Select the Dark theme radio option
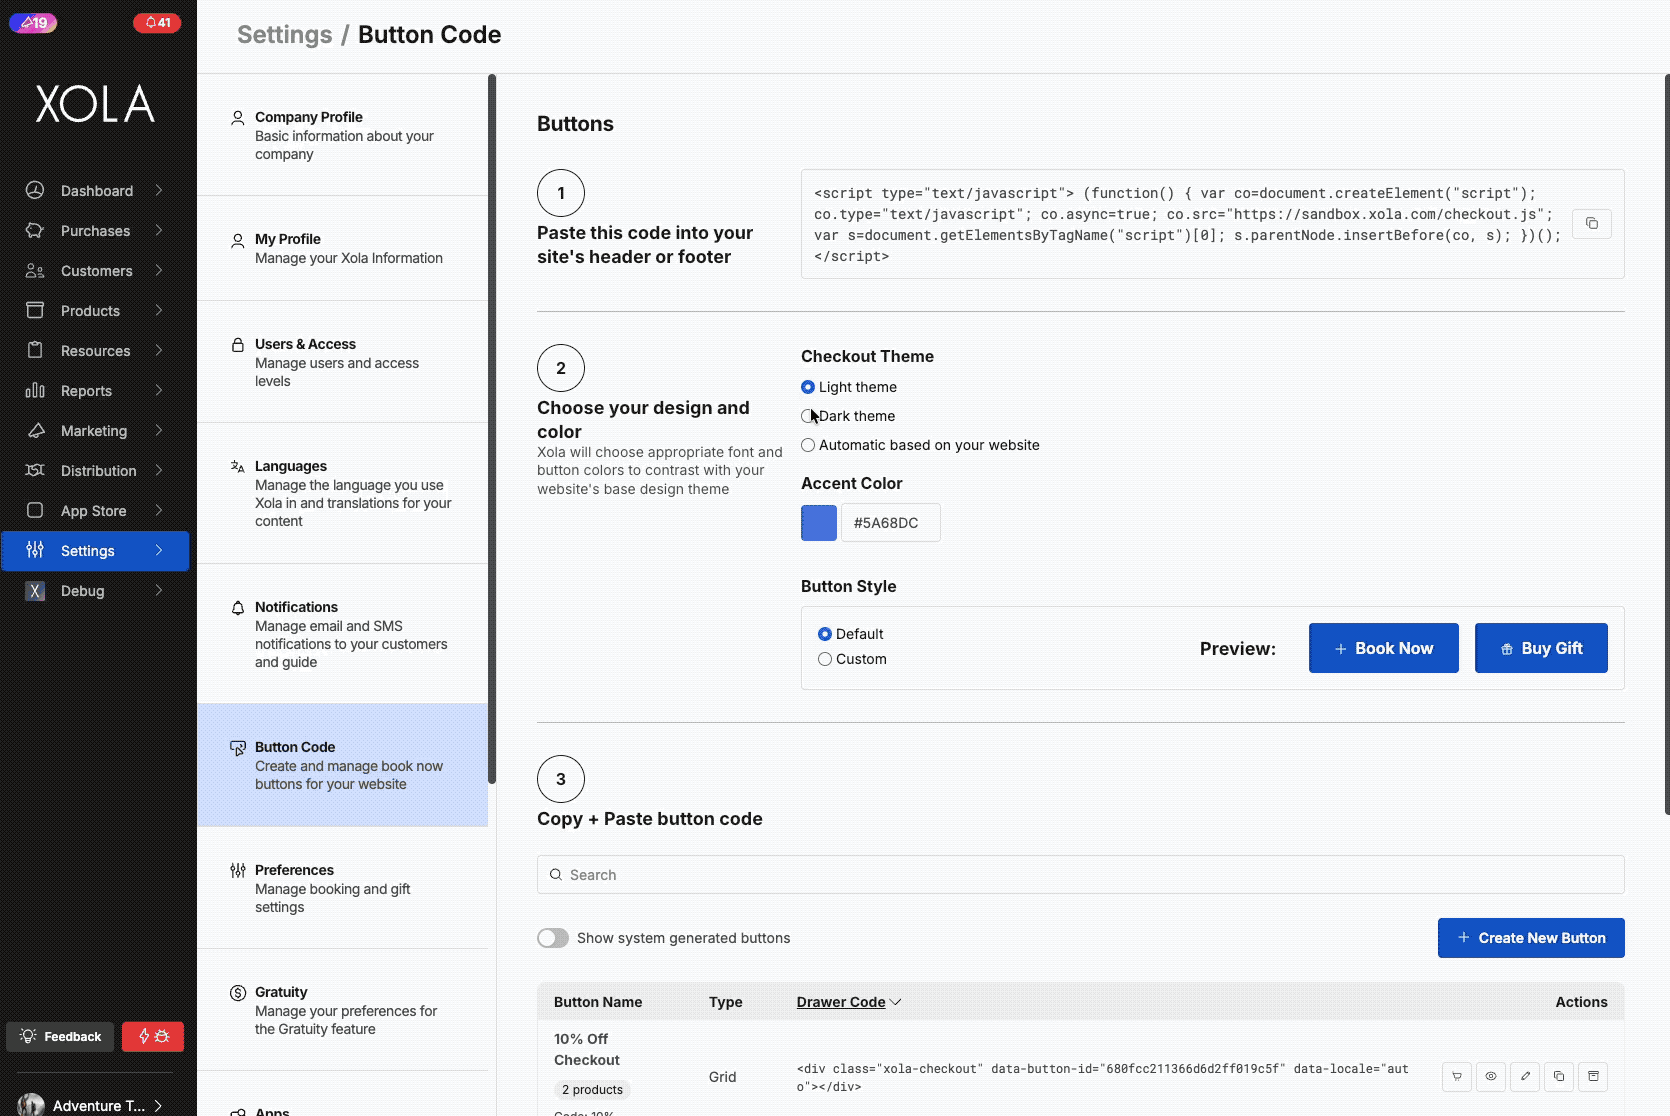The height and width of the screenshot is (1116, 1670). [808, 416]
